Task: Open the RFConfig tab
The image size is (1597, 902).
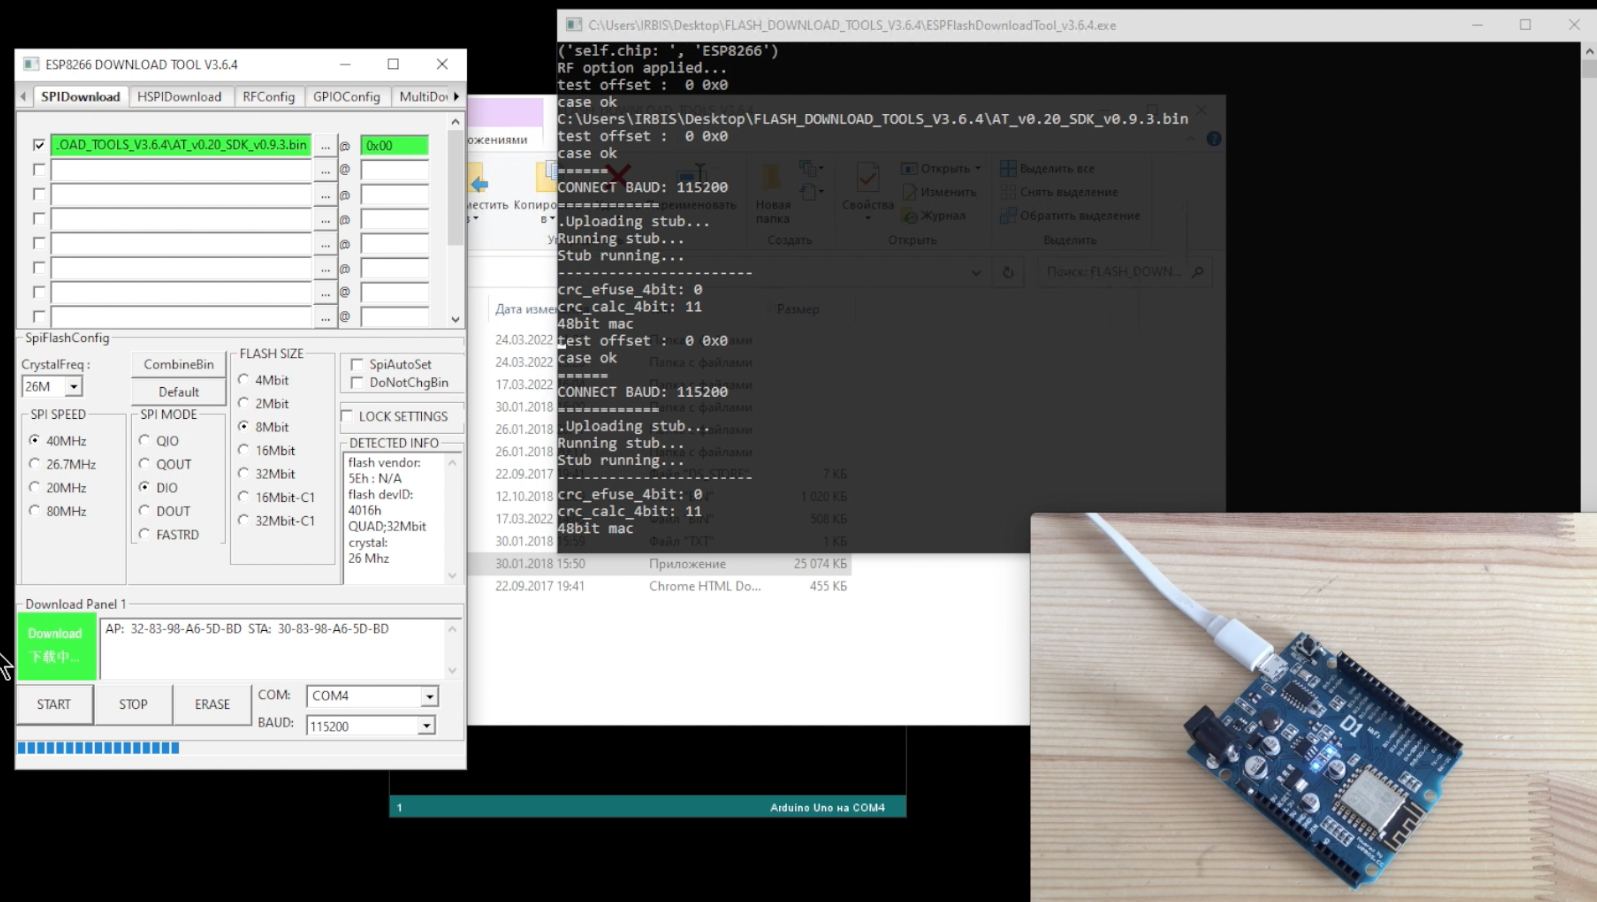Action: 268,97
